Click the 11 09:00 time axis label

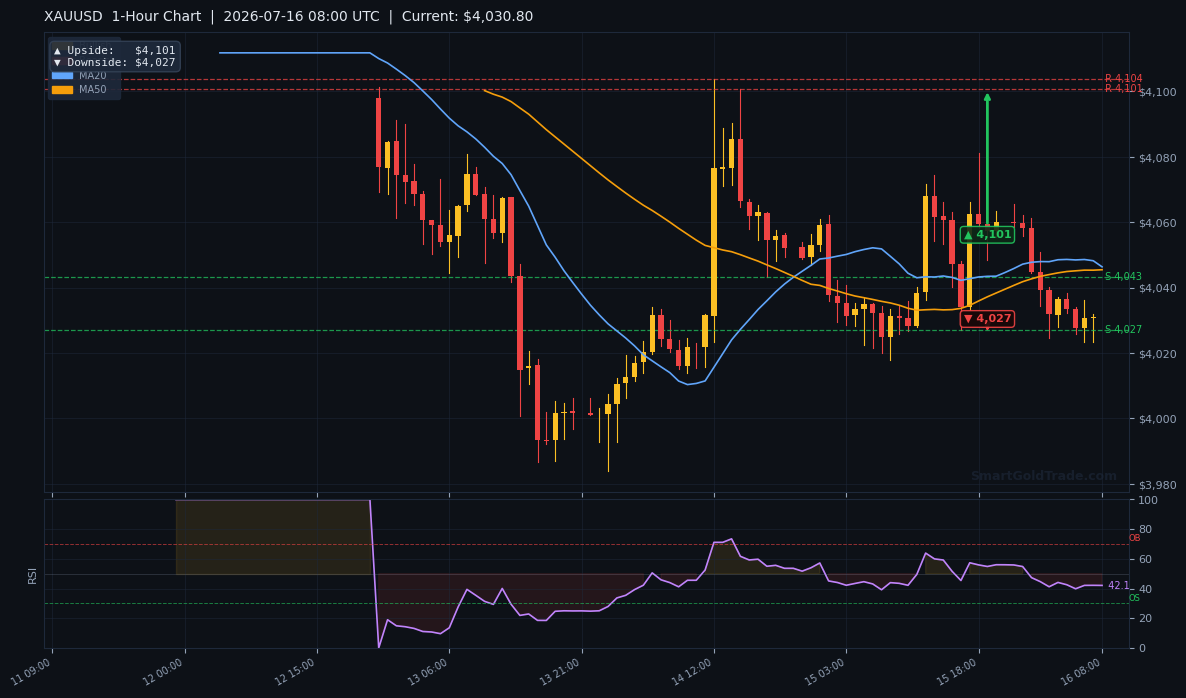(31, 672)
